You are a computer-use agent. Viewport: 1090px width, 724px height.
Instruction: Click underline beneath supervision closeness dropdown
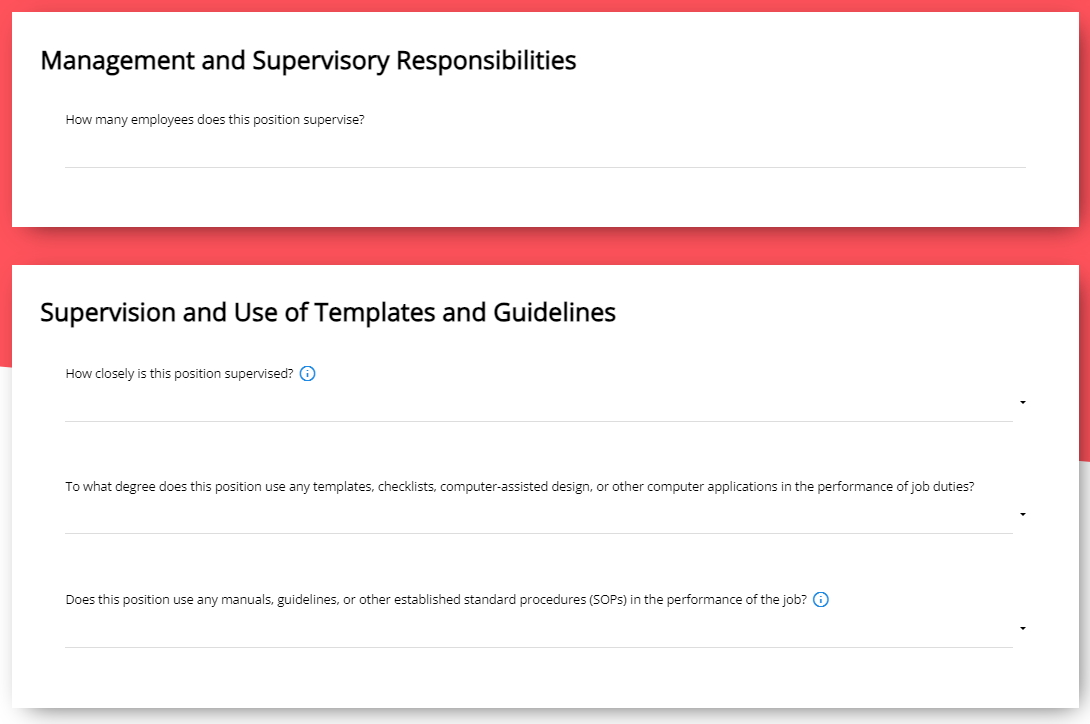coord(539,421)
